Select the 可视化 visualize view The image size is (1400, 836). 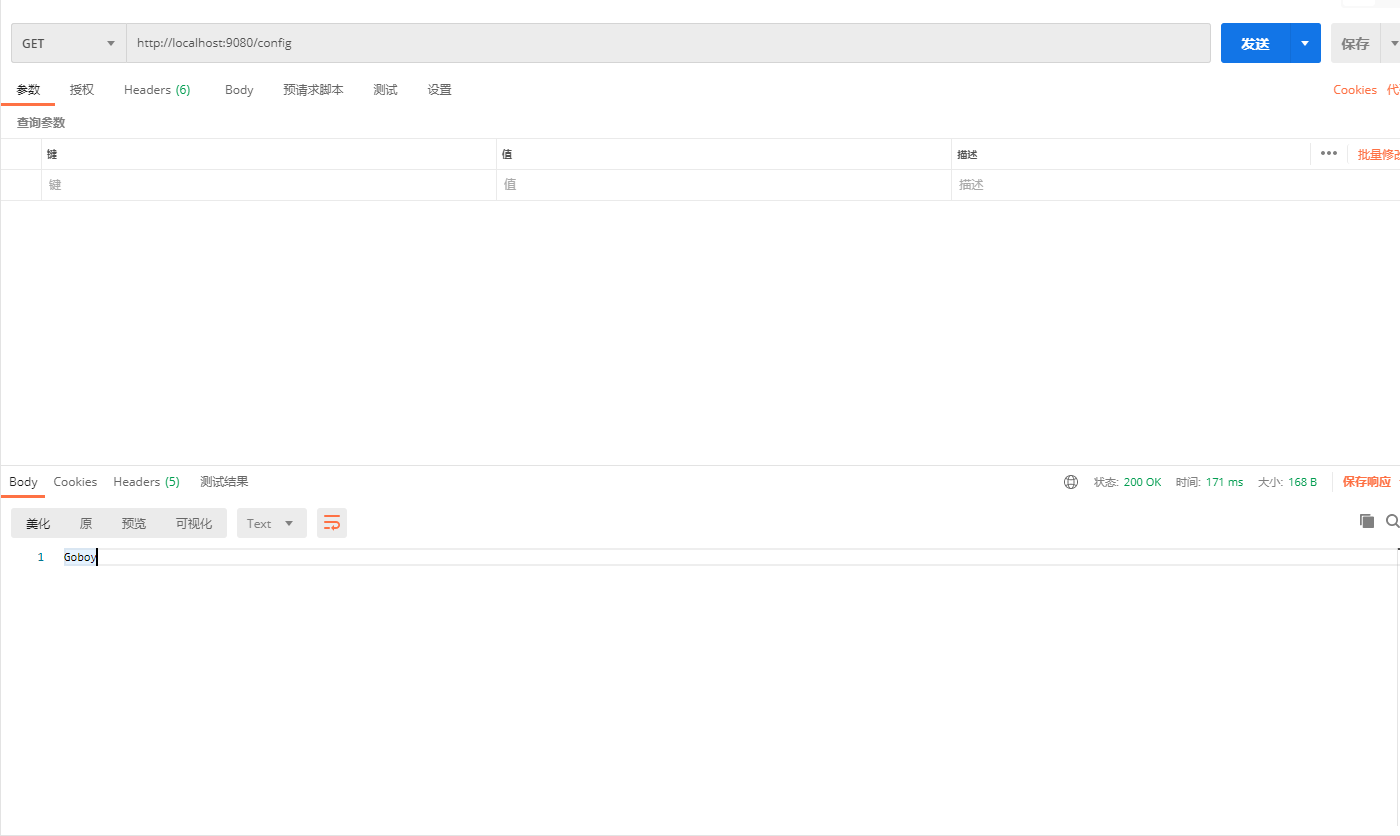click(194, 523)
